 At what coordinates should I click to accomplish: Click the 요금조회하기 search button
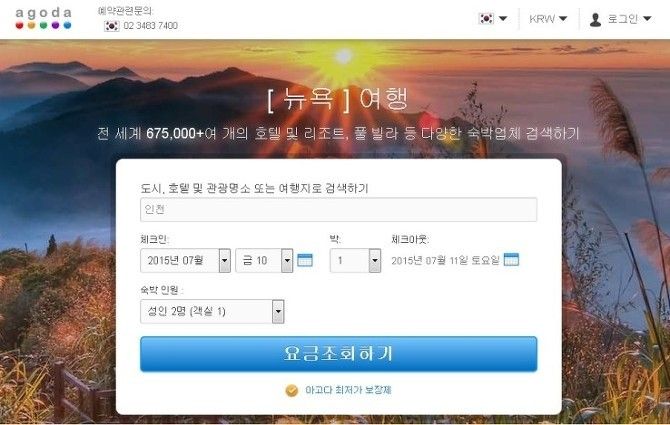pyautogui.click(x=338, y=354)
